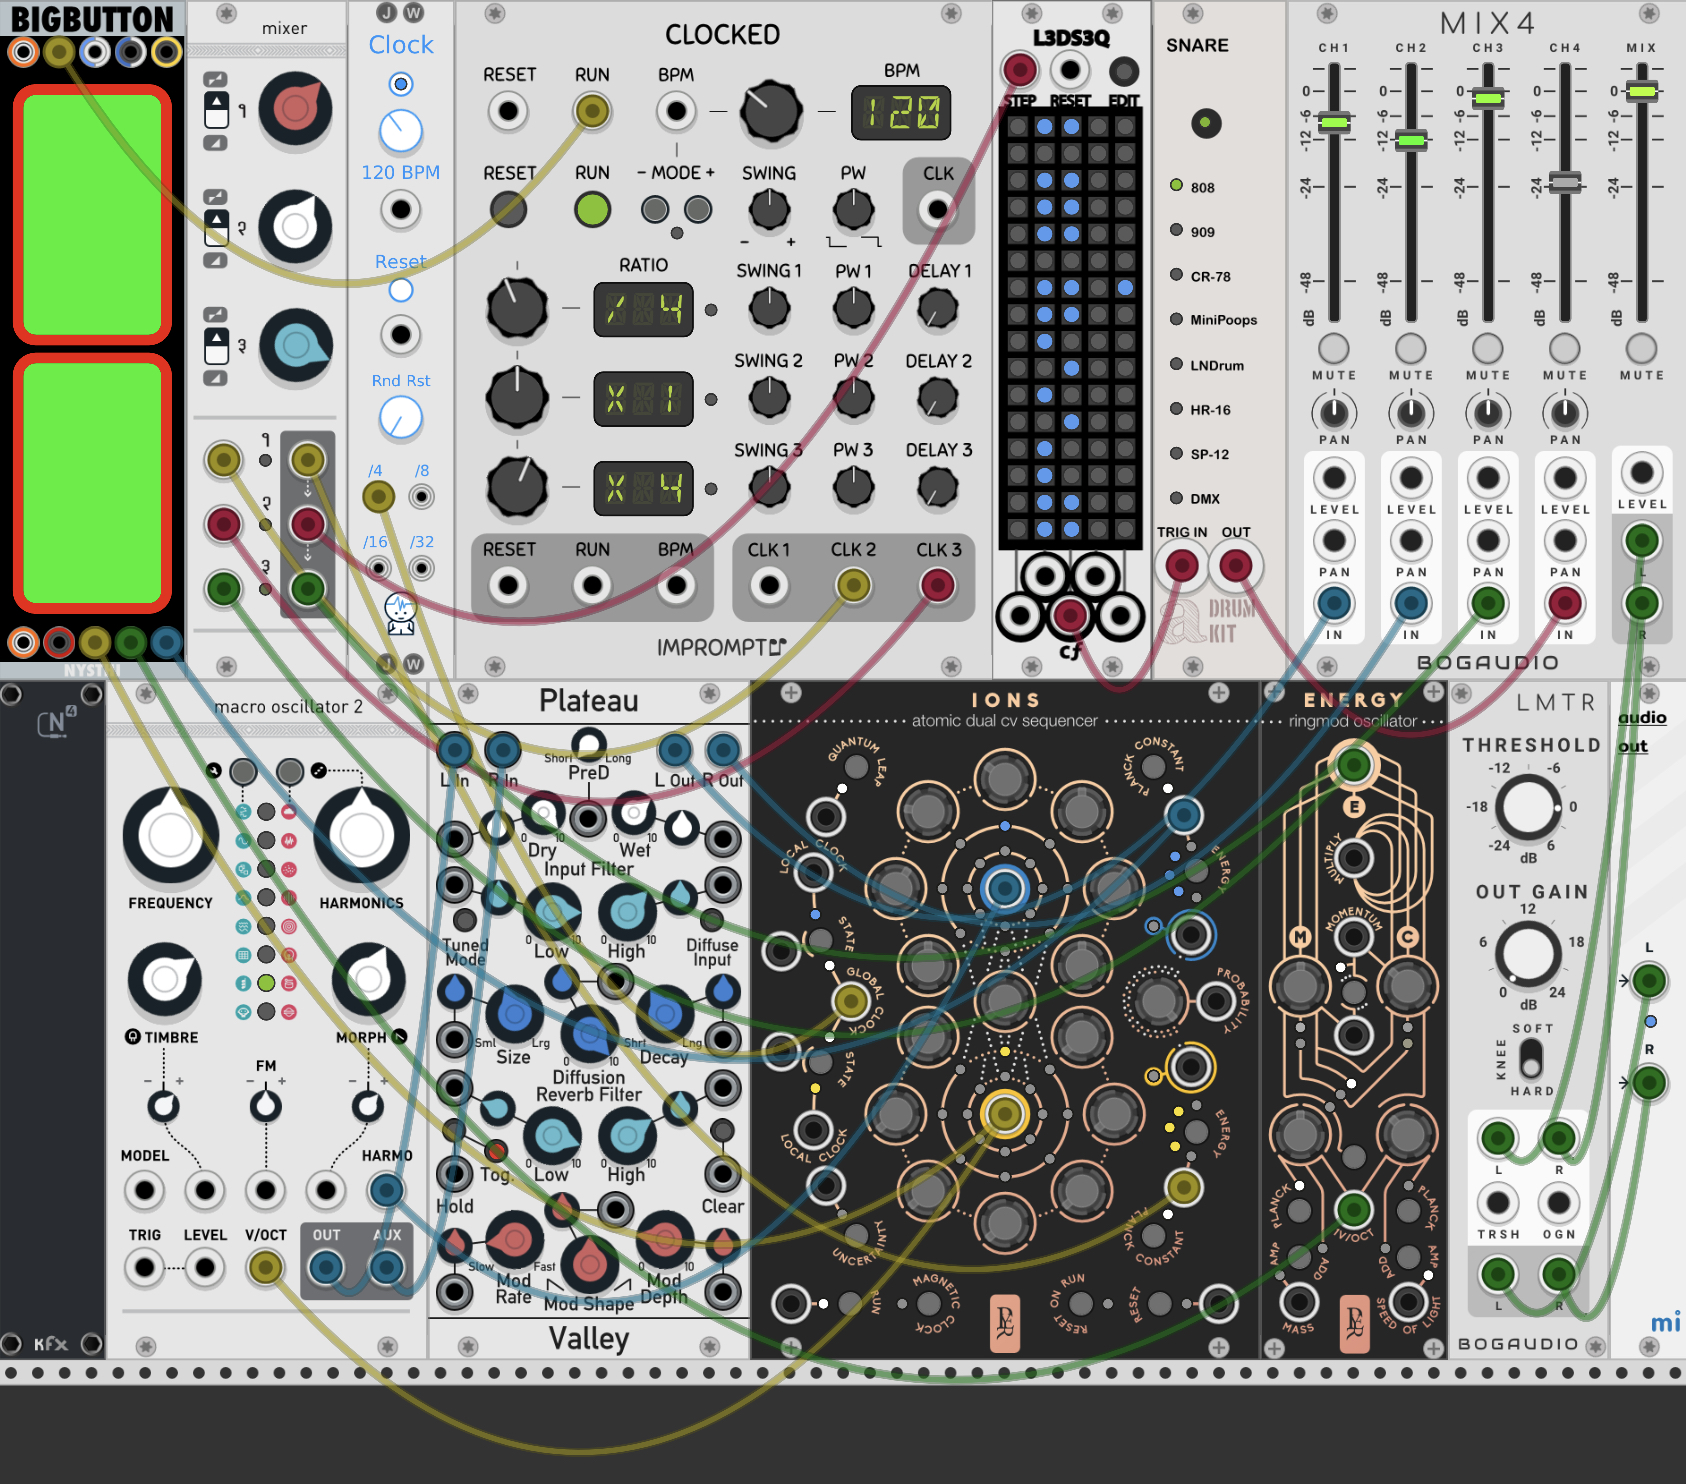Select the DMX snare kit
The image size is (1686, 1484).
(x=1177, y=497)
